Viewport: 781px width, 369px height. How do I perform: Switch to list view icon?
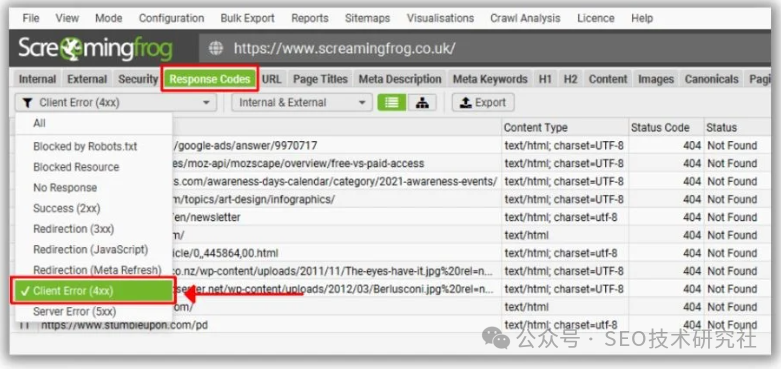tap(391, 103)
